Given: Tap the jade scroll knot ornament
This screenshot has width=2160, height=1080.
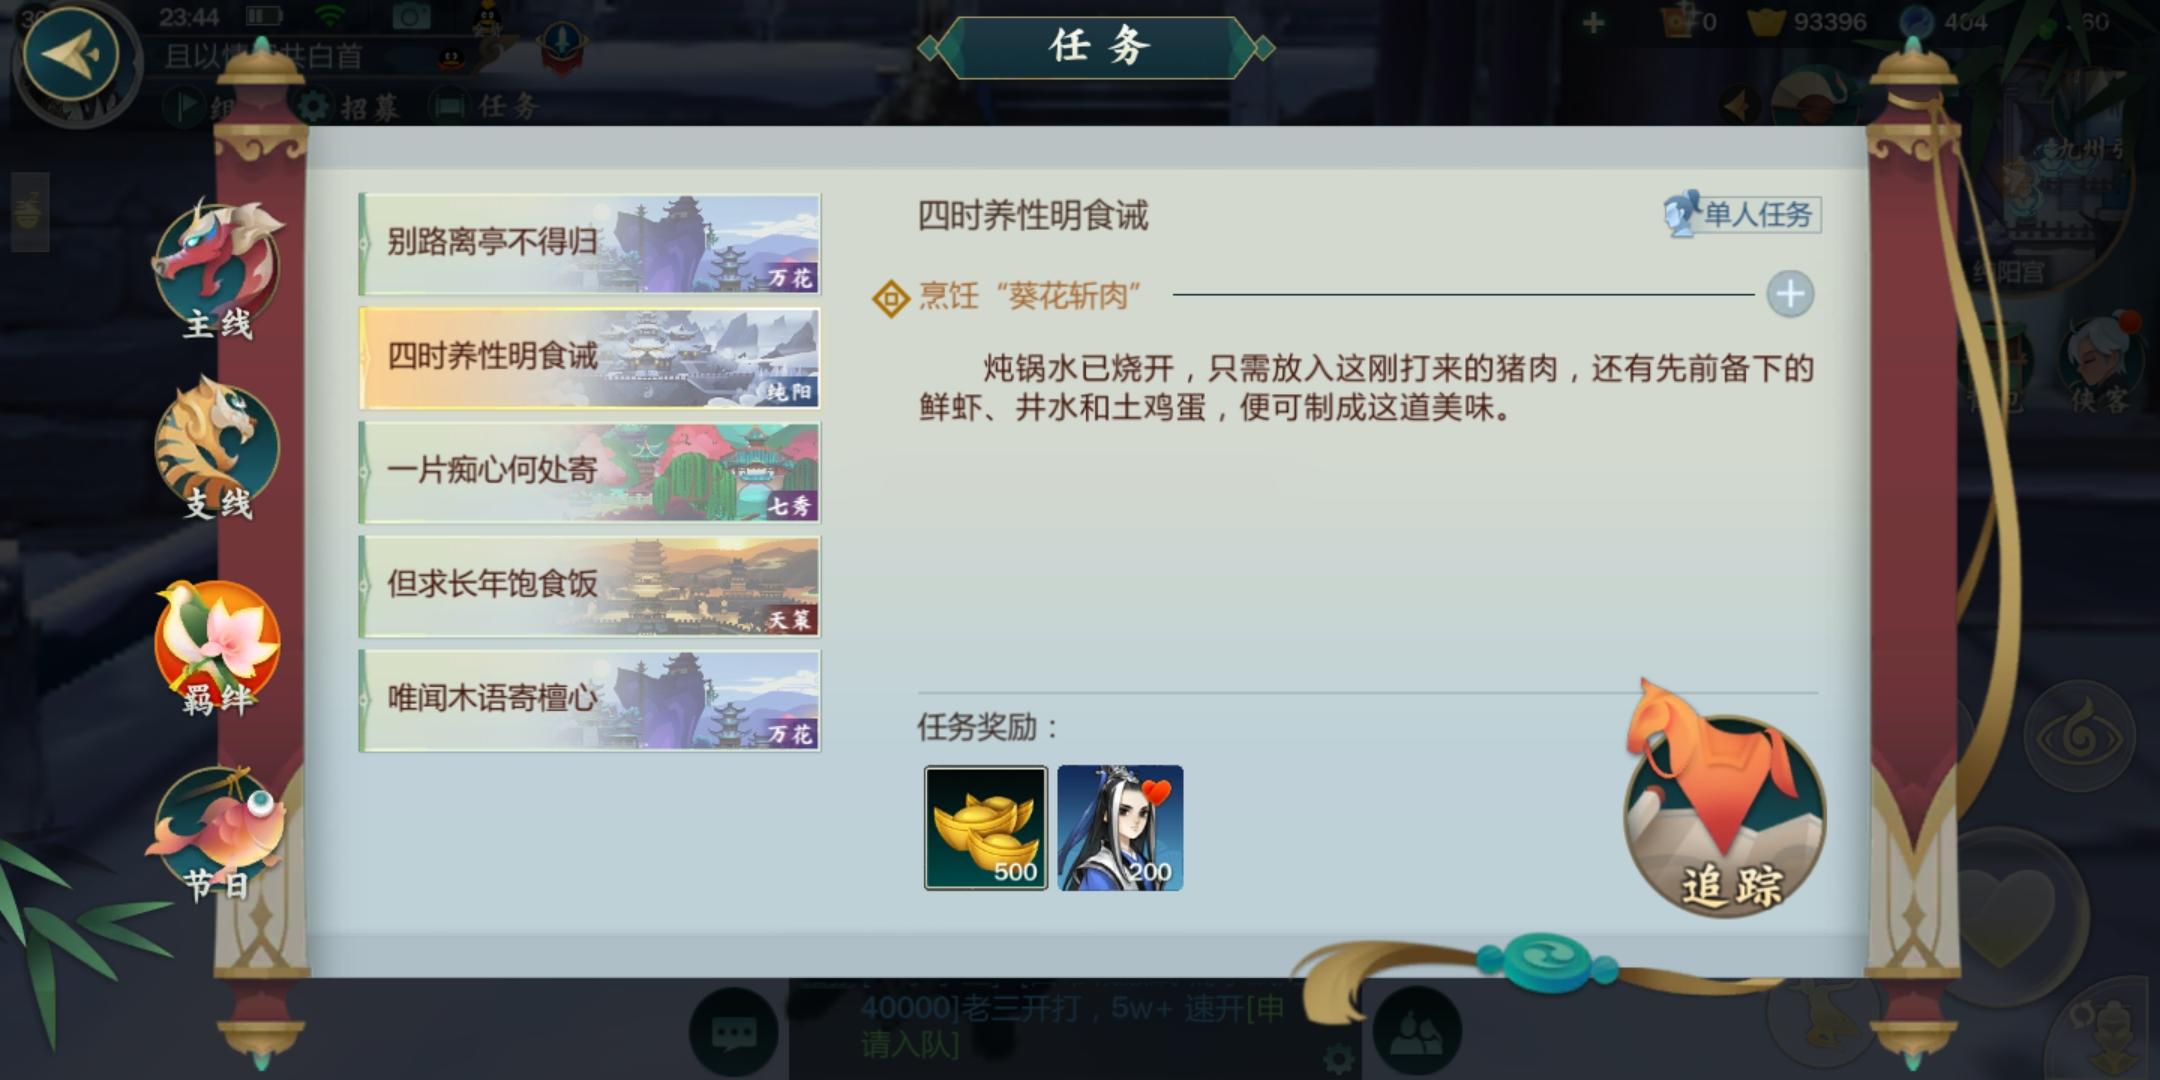Looking at the screenshot, I should pos(1545,960).
